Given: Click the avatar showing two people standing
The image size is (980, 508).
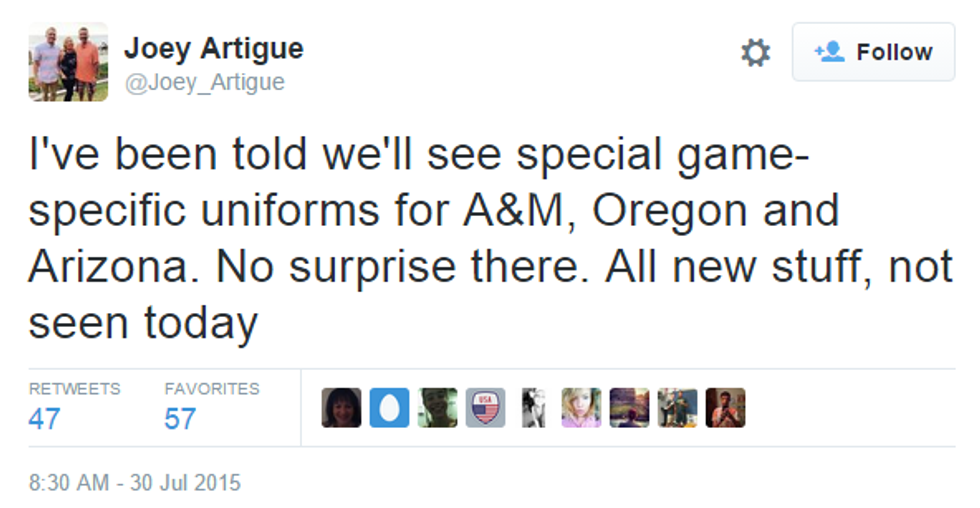Looking at the screenshot, I should click(677, 408).
